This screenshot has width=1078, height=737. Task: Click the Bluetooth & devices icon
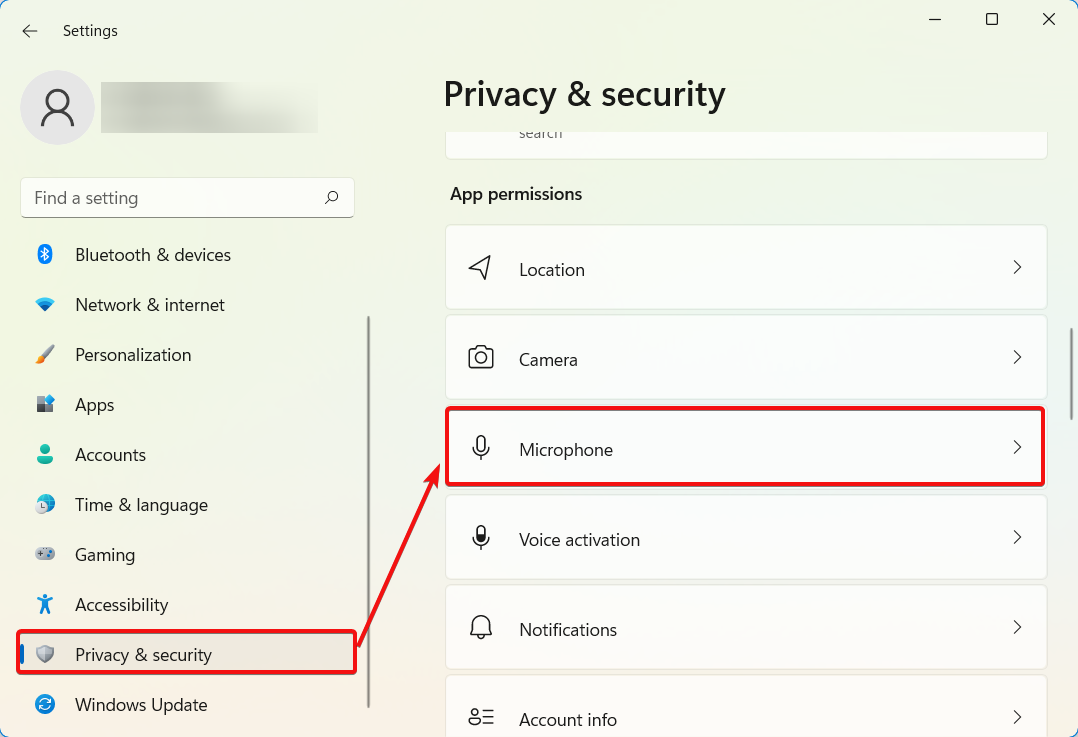point(45,254)
